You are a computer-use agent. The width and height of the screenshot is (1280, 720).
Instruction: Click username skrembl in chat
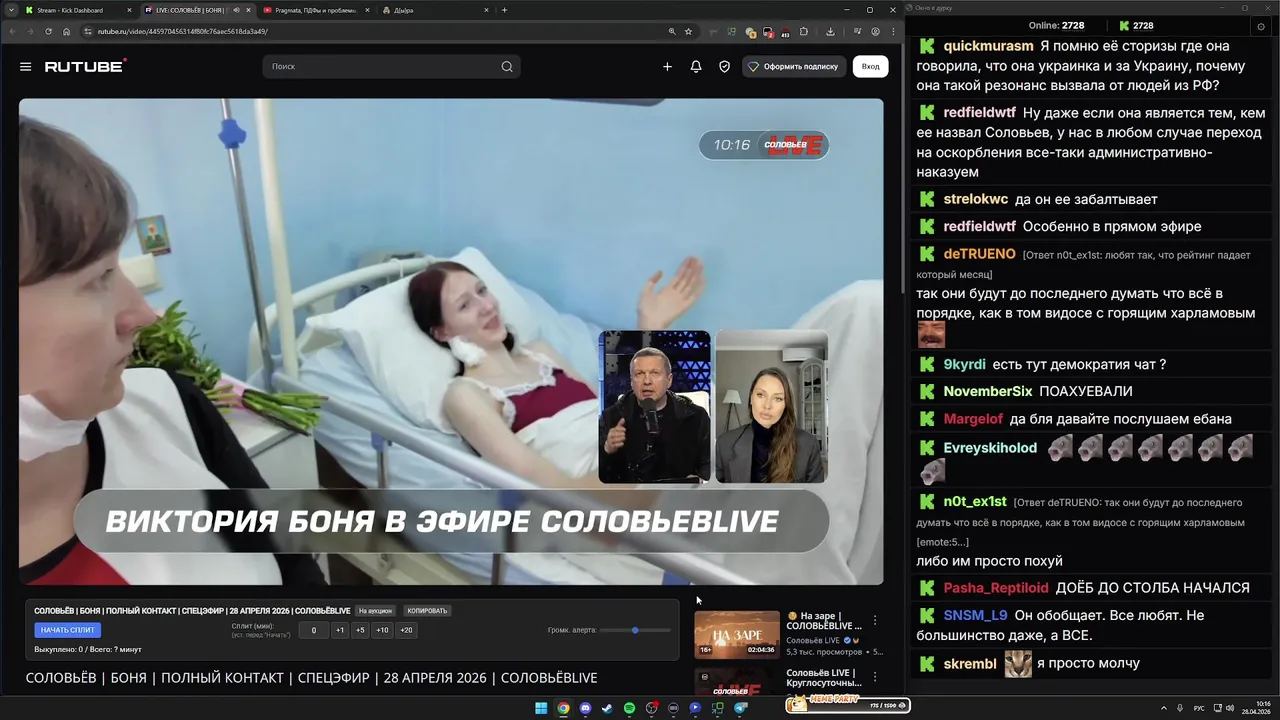[970, 663]
